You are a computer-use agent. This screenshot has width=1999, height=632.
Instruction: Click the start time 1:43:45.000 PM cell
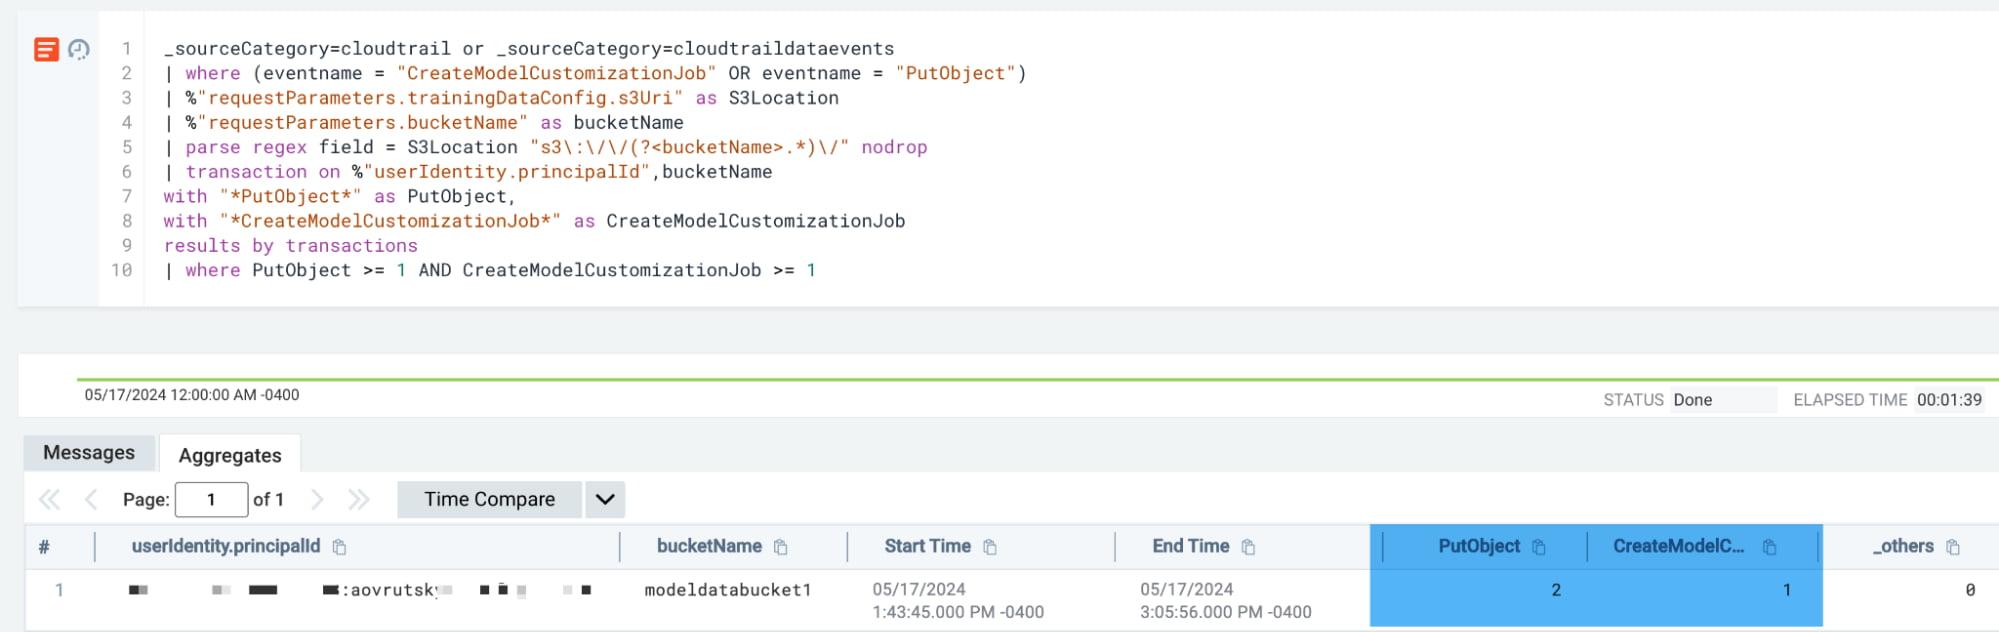[x=958, y=600]
